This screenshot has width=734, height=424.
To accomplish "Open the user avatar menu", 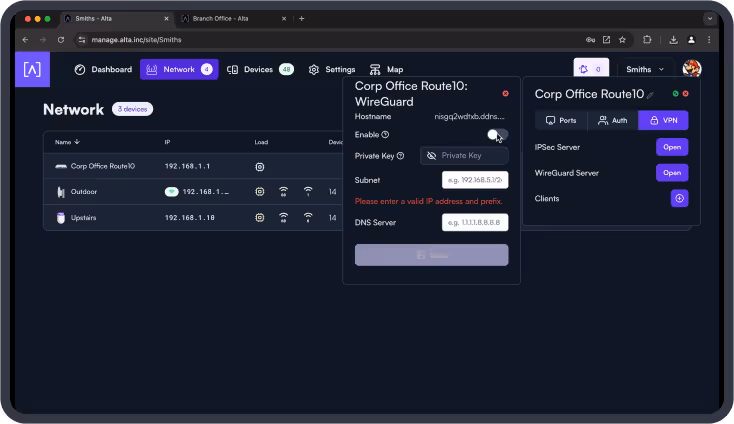I will [x=692, y=69].
